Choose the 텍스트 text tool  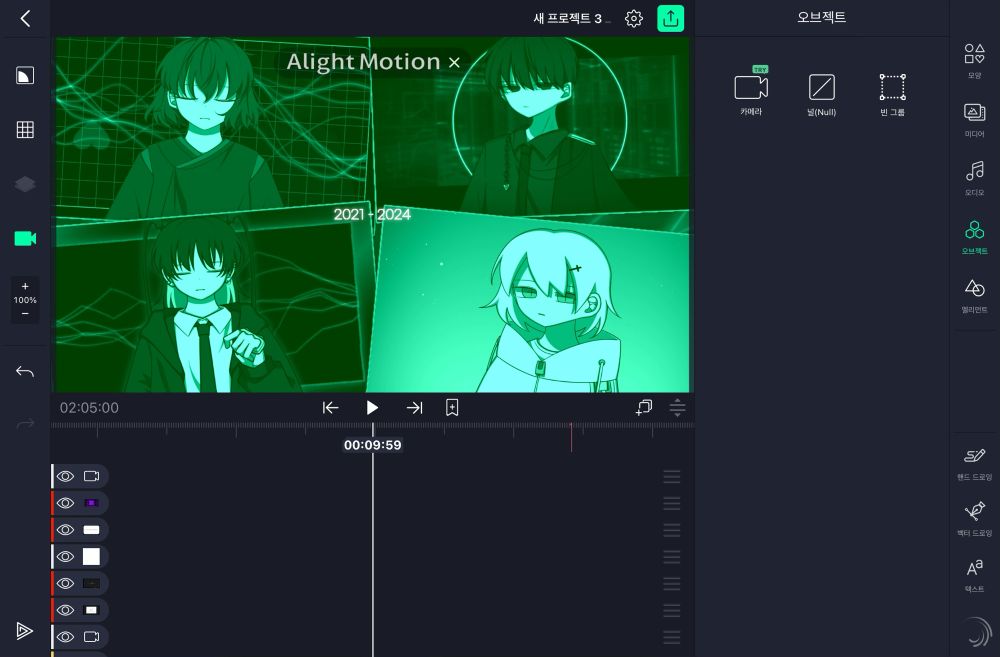click(974, 575)
